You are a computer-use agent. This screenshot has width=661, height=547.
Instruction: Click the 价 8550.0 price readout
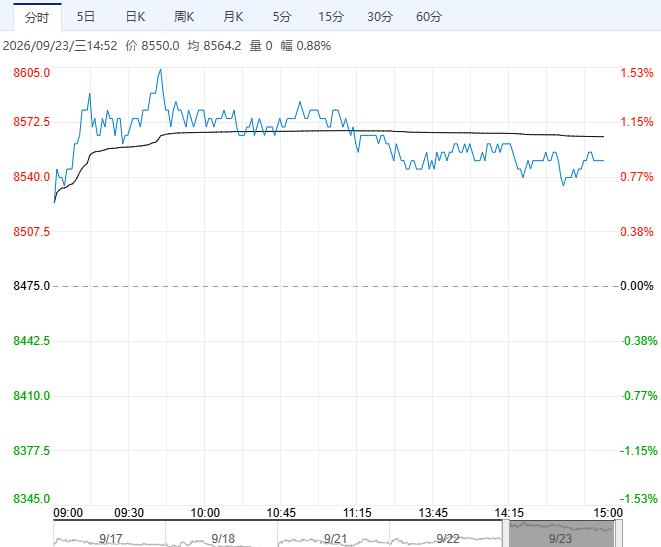(x=152, y=46)
